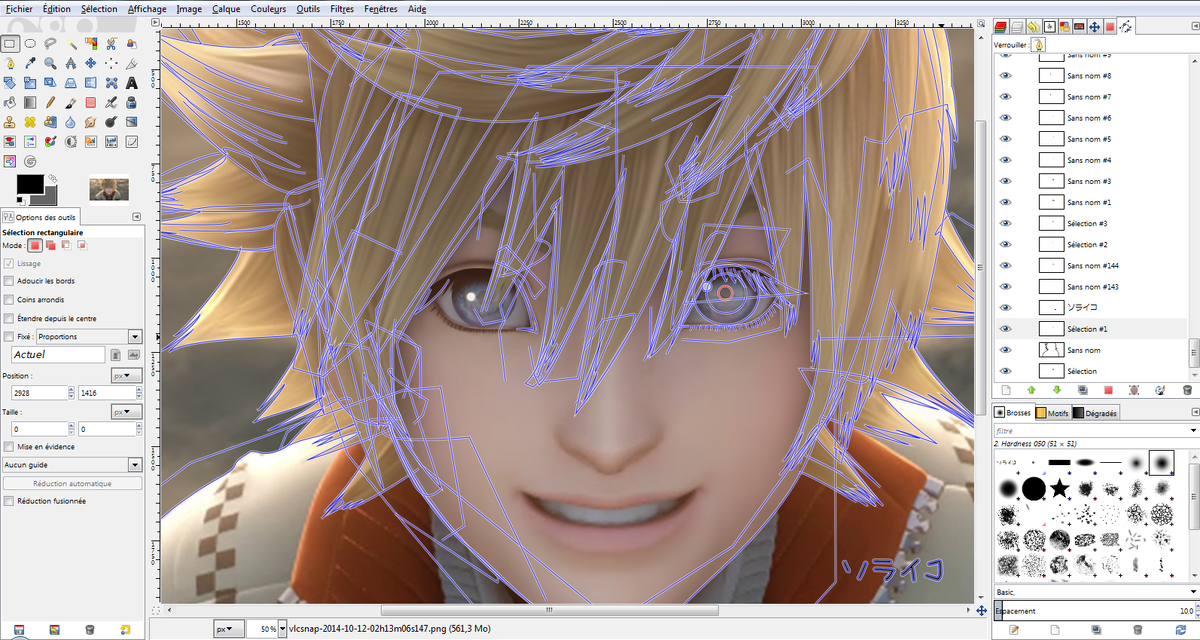
Task: Select the Free Select lasso tool
Action: tap(50, 43)
